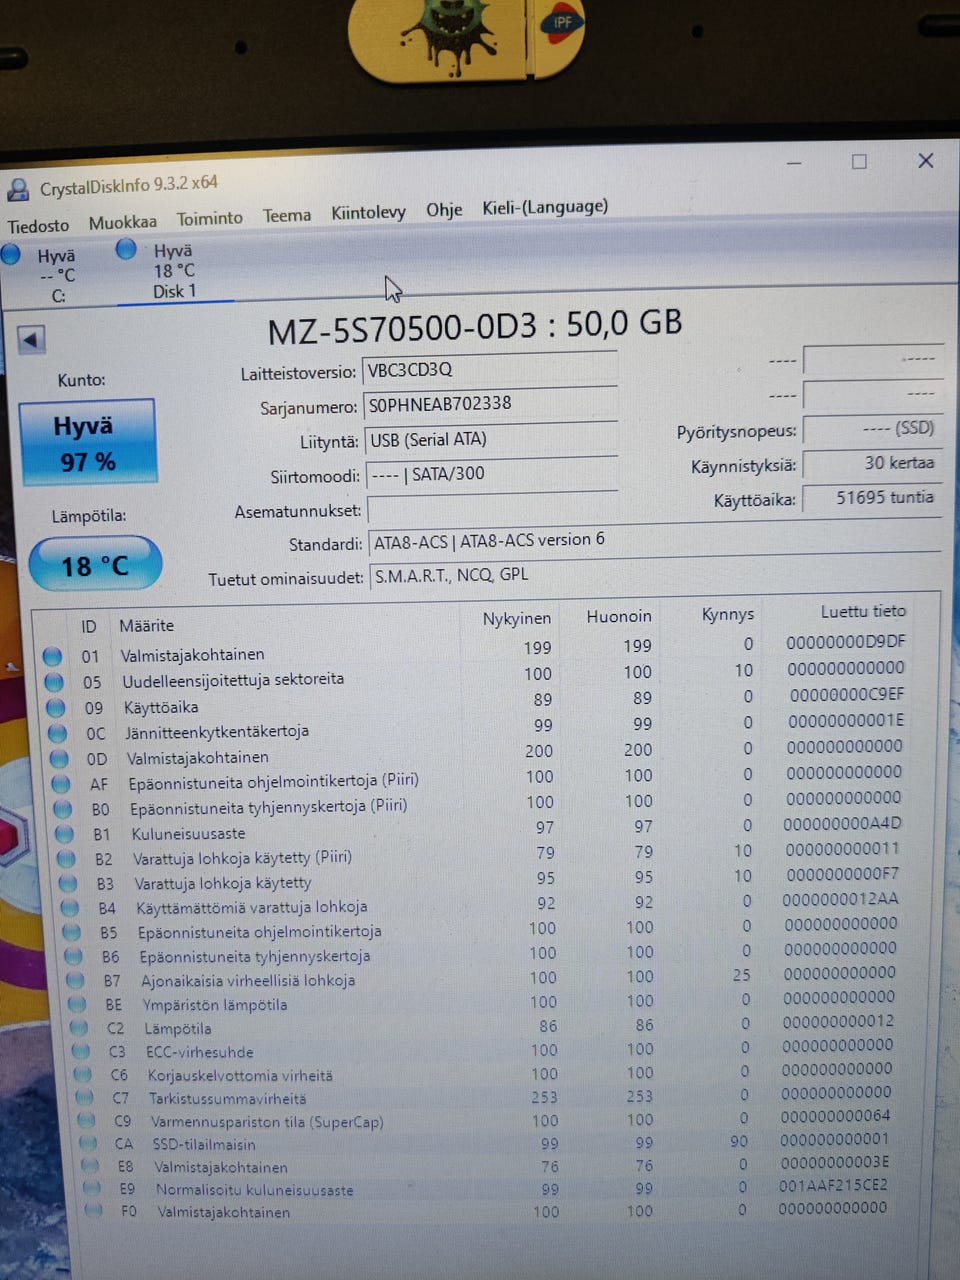960x1280 pixels.
Task: Click the Kynnys column header
Action: (x=728, y=614)
